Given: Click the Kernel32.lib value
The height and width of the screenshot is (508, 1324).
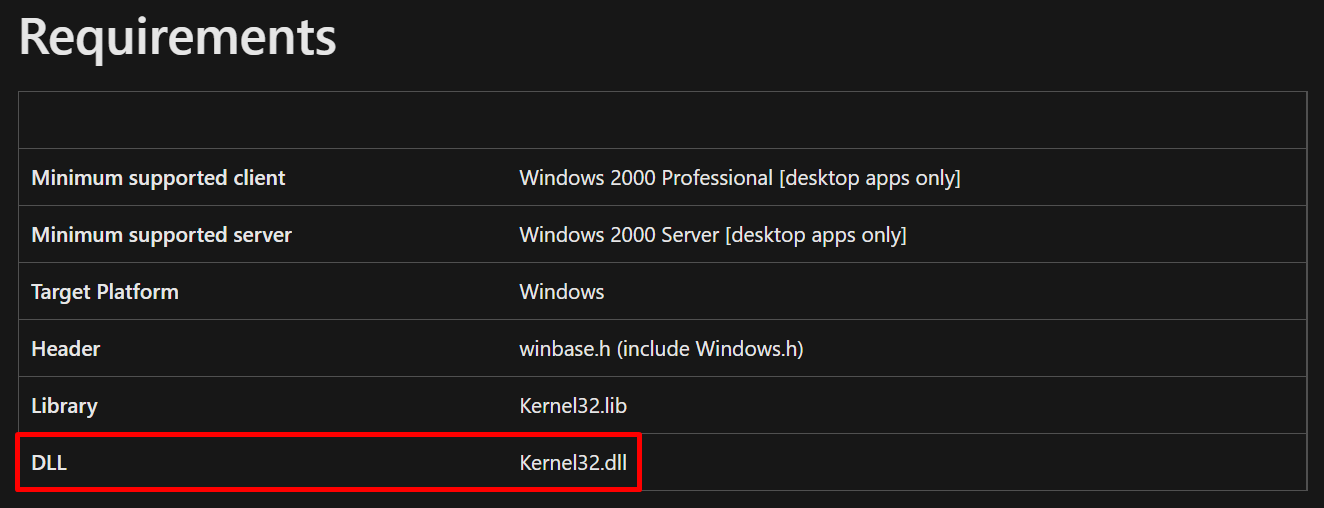Looking at the screenshot, I should (573, 406).
